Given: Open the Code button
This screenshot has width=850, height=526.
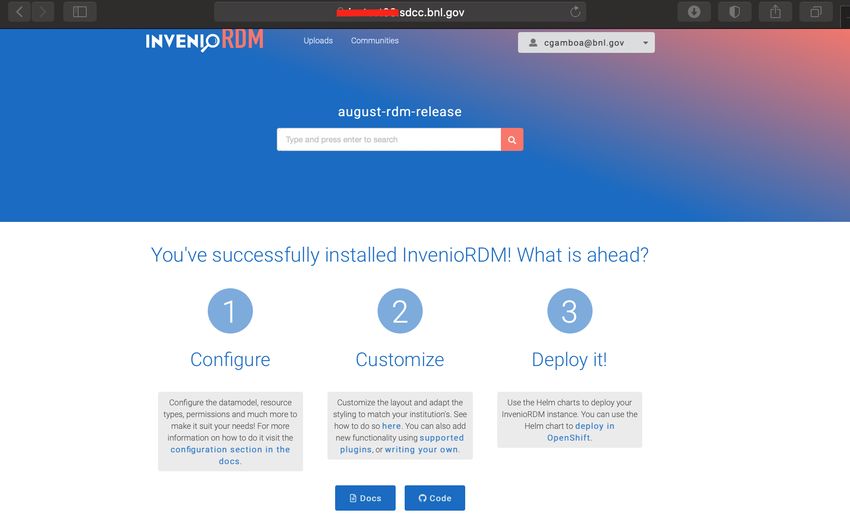Looking at the screenshot, I should pyautogui.click(x=435, y=498).
